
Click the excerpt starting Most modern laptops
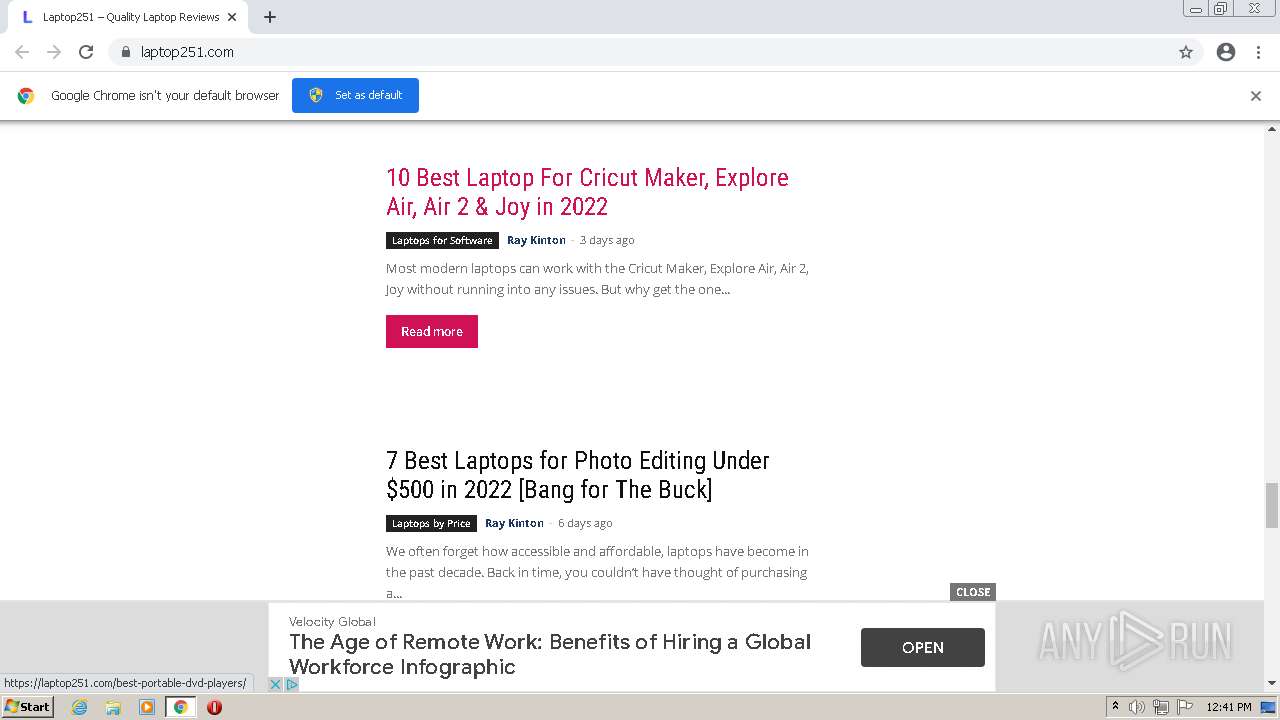click(597, 279)
